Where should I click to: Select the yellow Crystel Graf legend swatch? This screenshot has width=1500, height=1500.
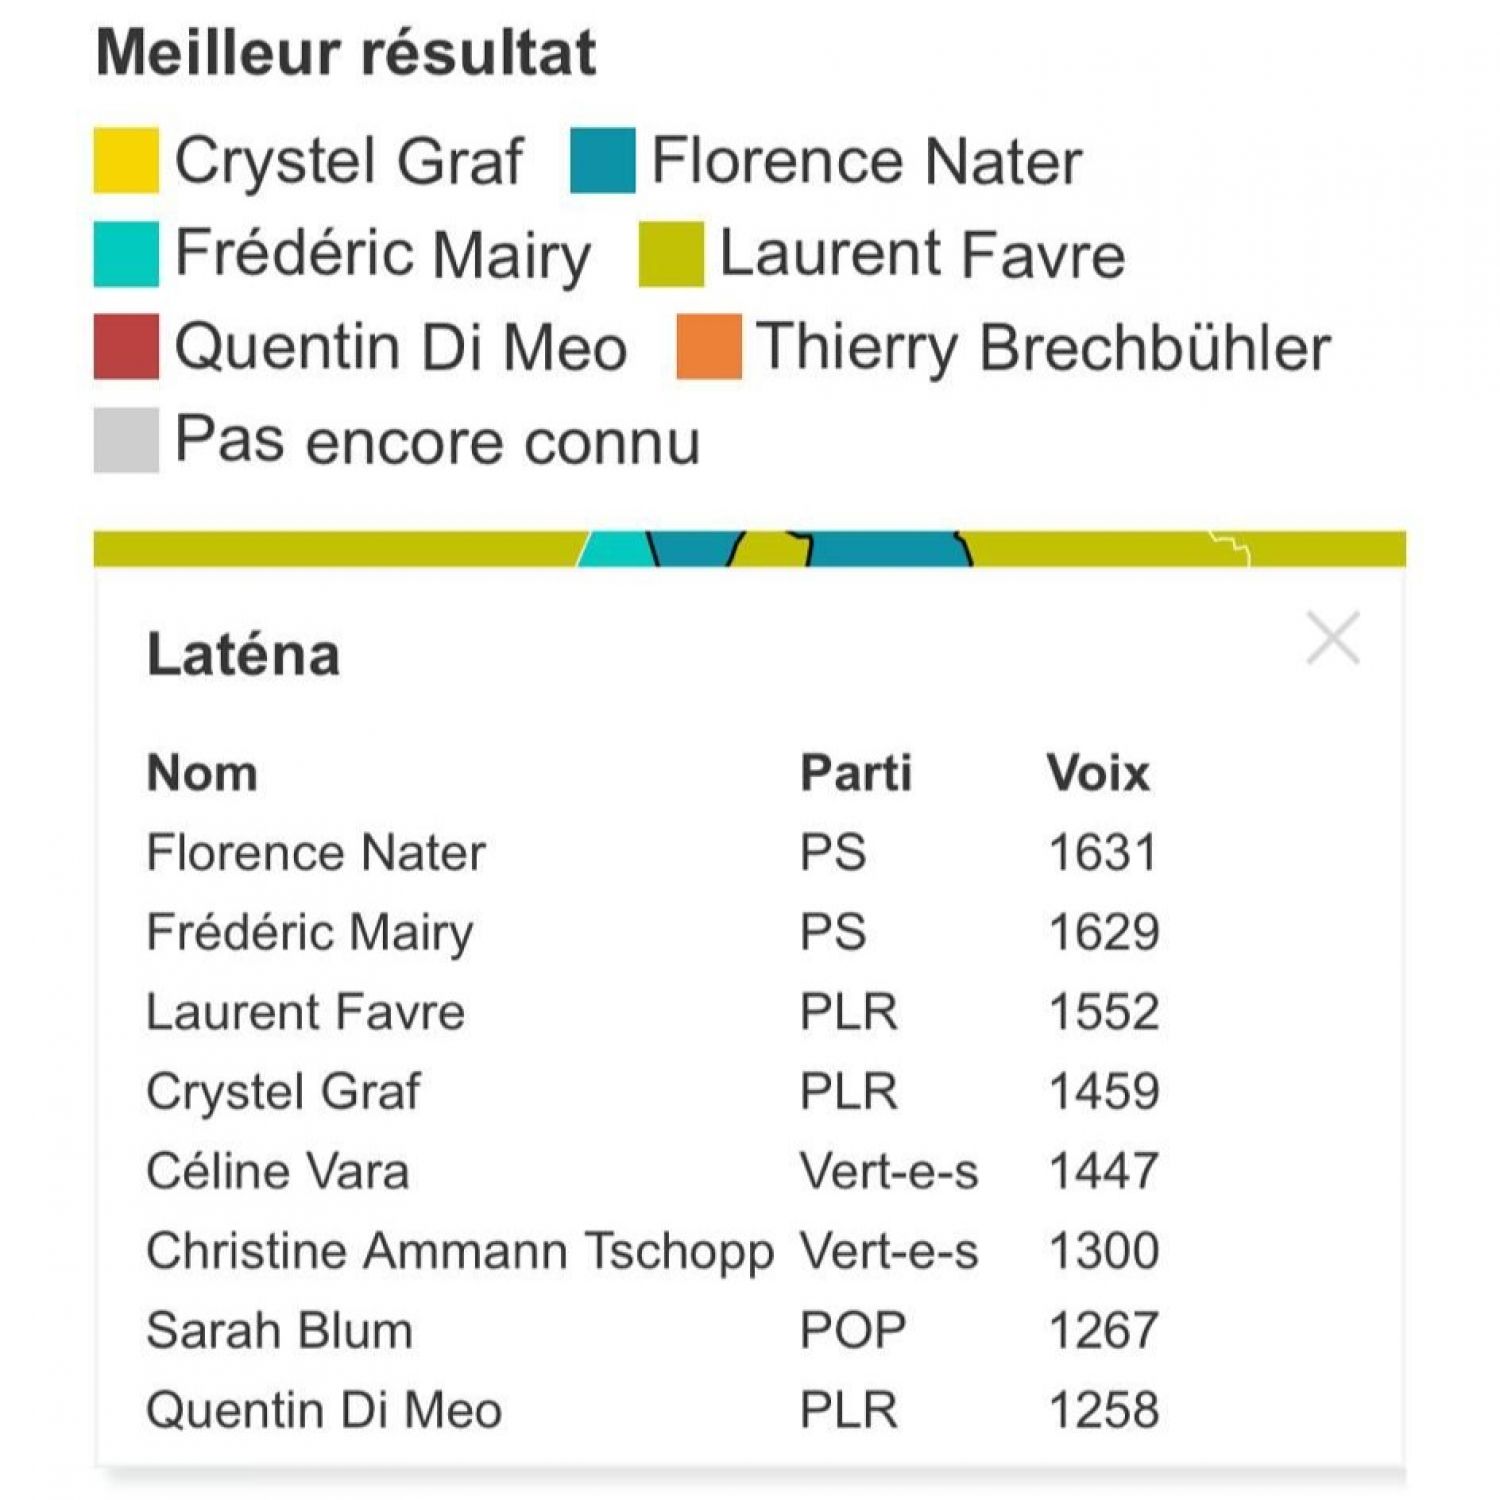[125, 157]
